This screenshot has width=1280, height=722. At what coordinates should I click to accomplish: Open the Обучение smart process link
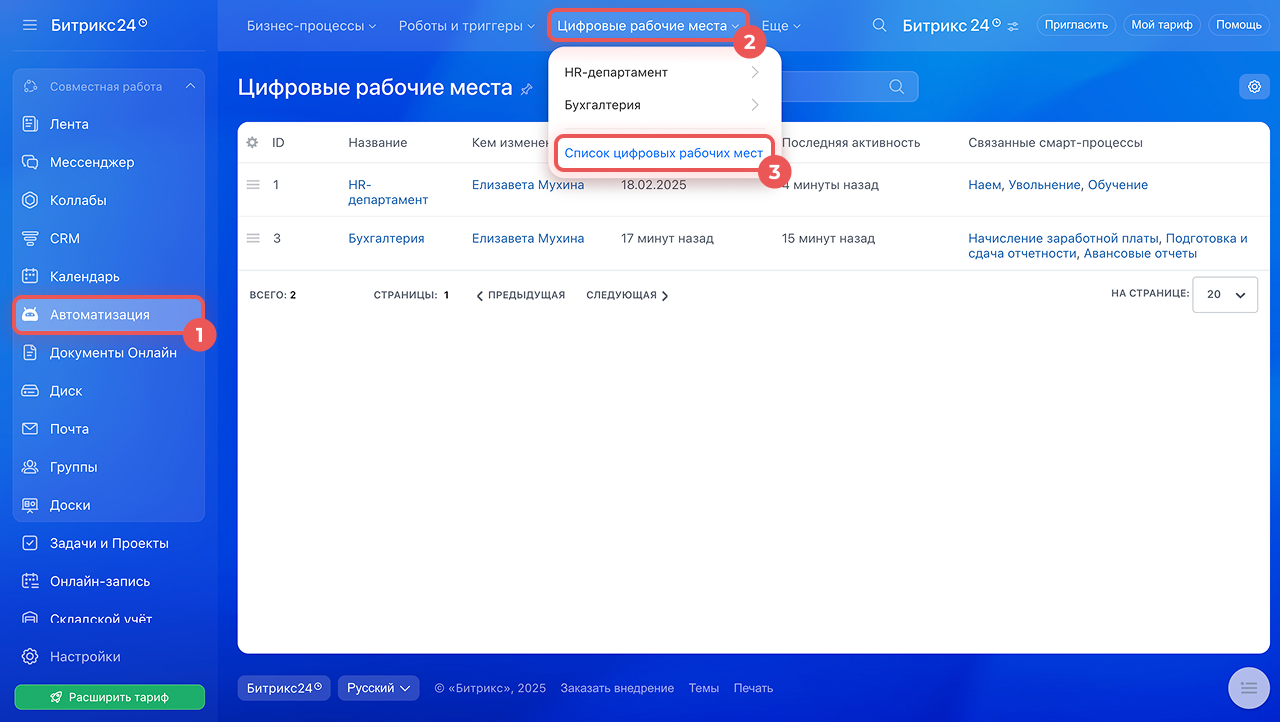[x=1118, y=185]
